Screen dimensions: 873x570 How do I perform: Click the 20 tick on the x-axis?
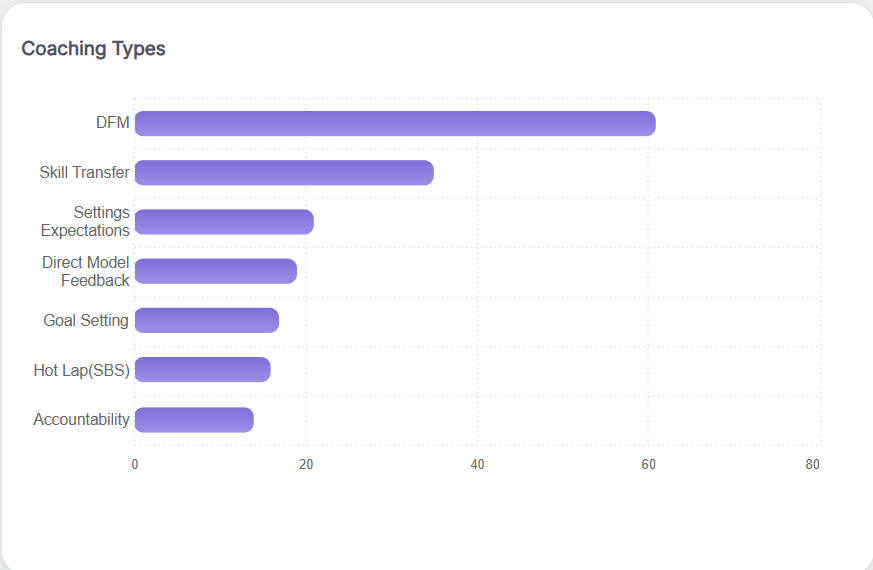click(x=306, y=464)
